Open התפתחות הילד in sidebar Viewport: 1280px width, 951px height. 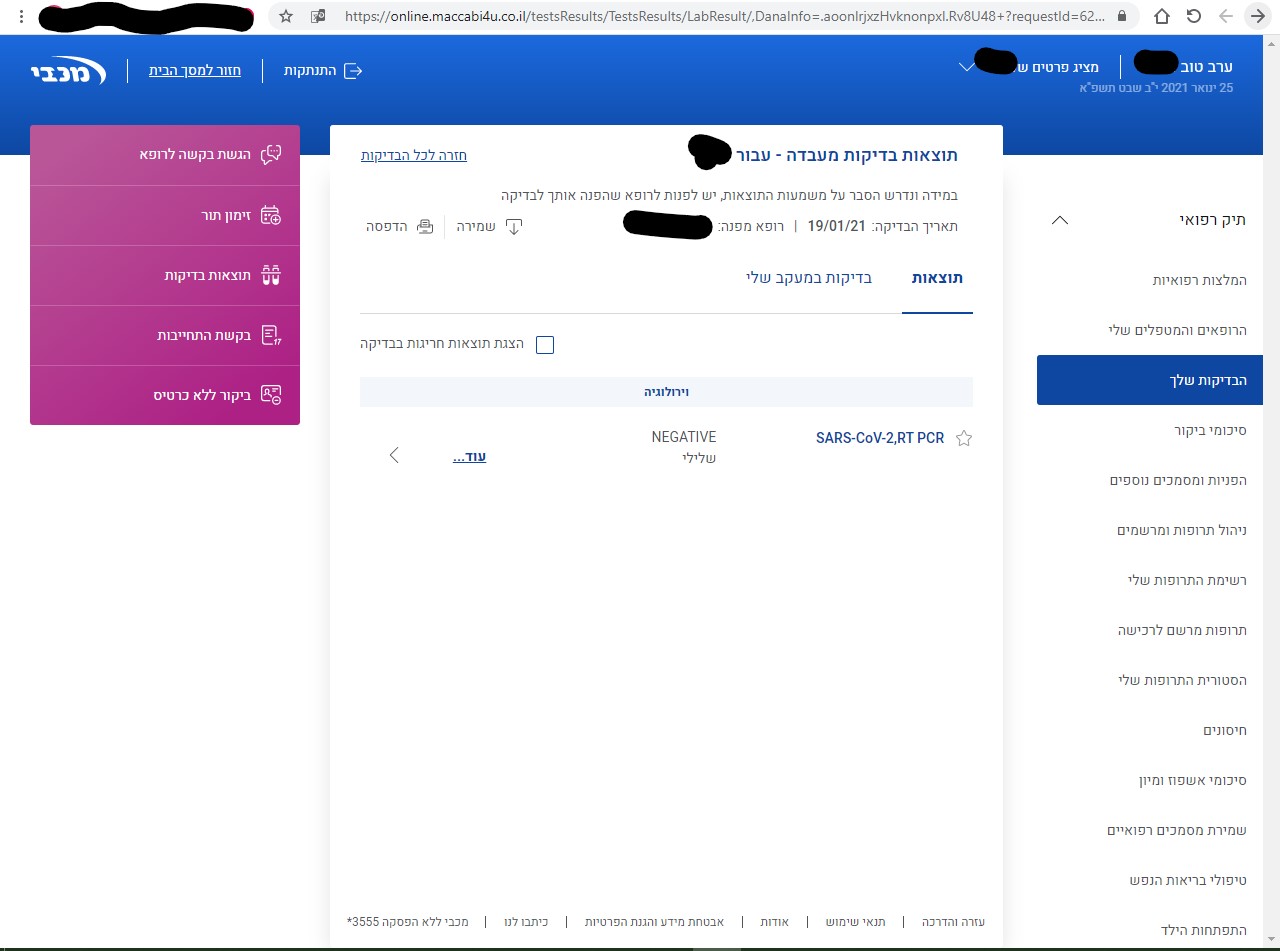[x=1204, y=930]
